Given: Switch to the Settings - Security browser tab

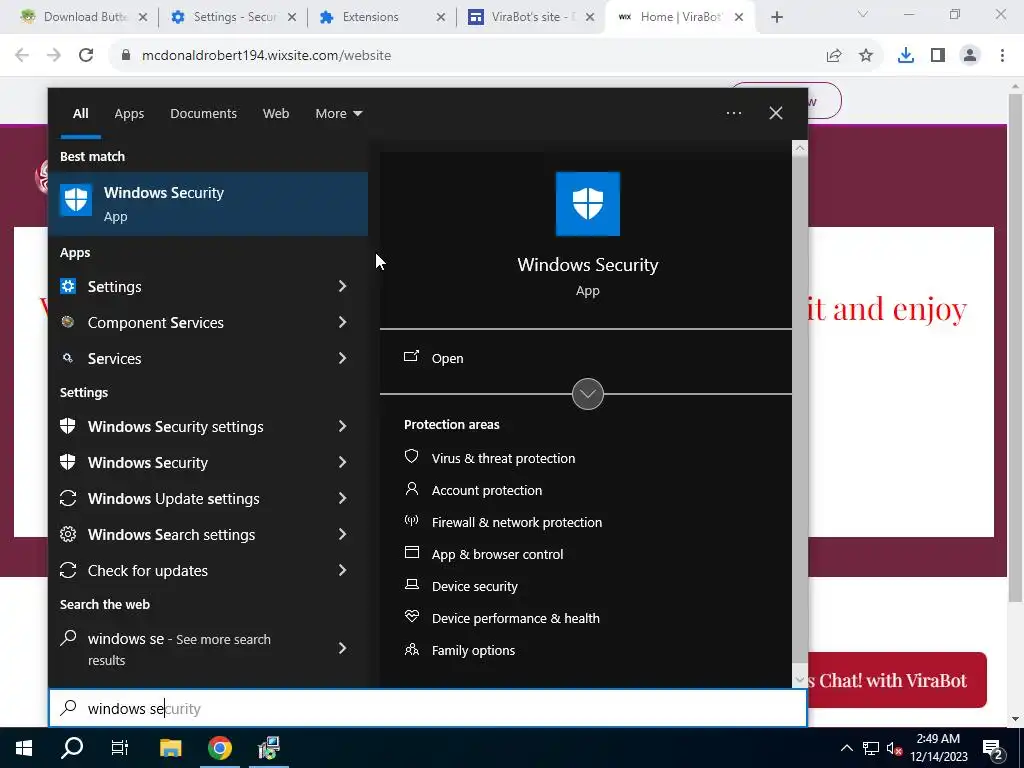Looking at the screenshot, I should 232,17.
